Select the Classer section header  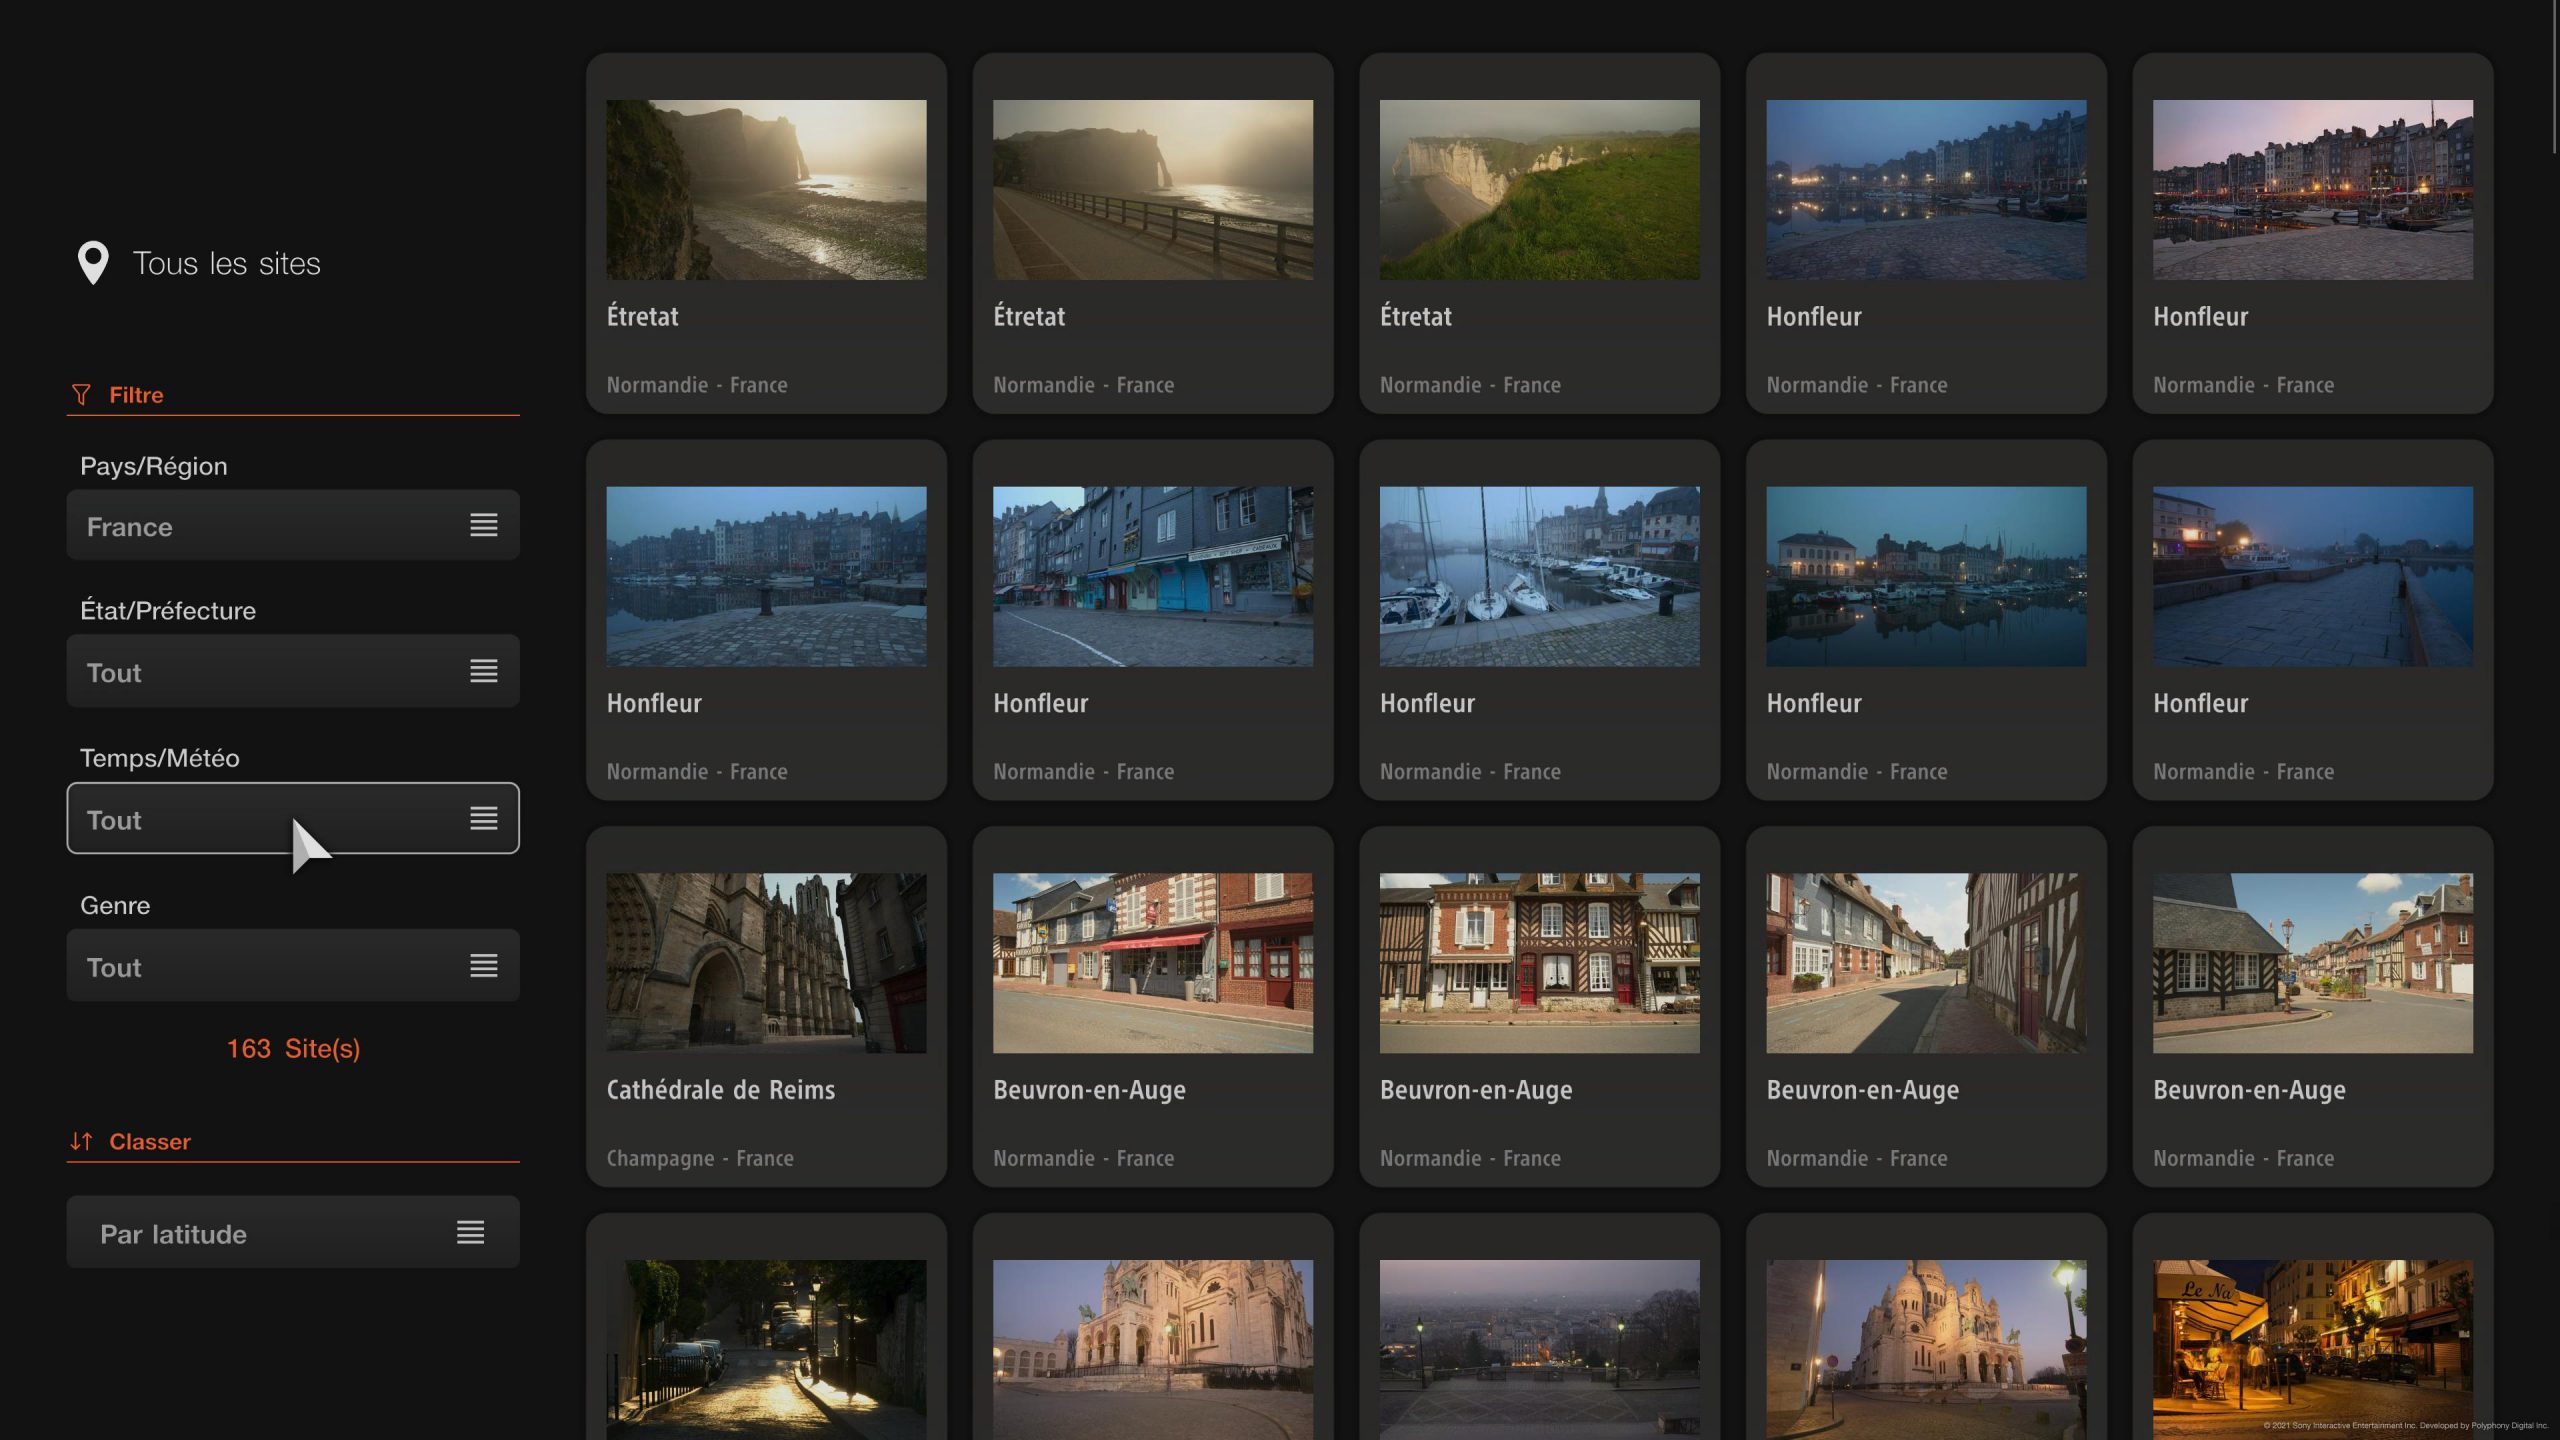[x=150, y=1141]
